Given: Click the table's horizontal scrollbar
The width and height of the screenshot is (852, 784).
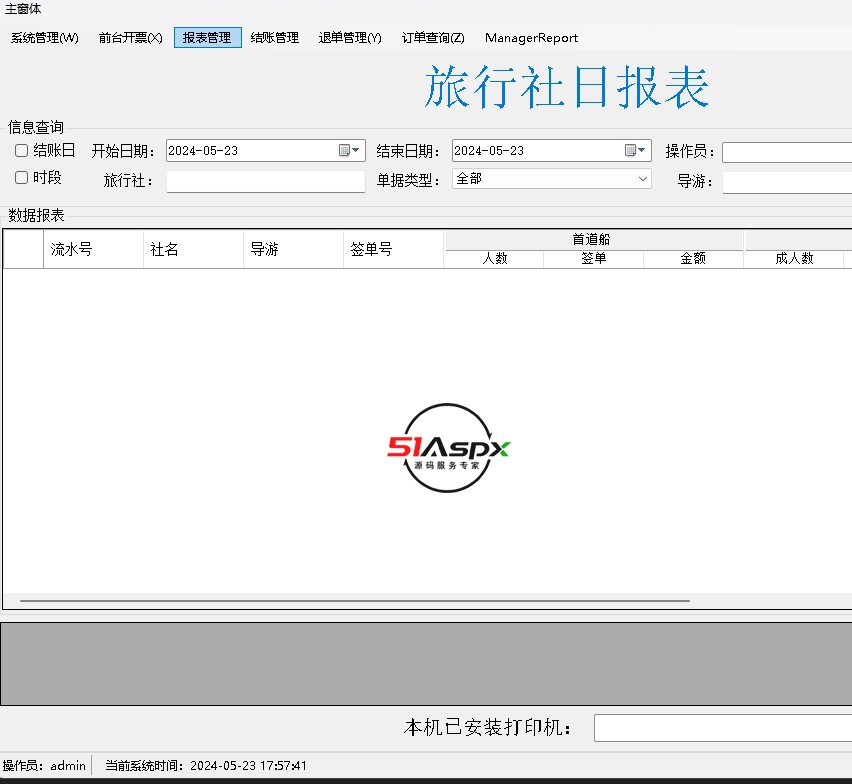Looking at the screenshot, I should 355,601.
